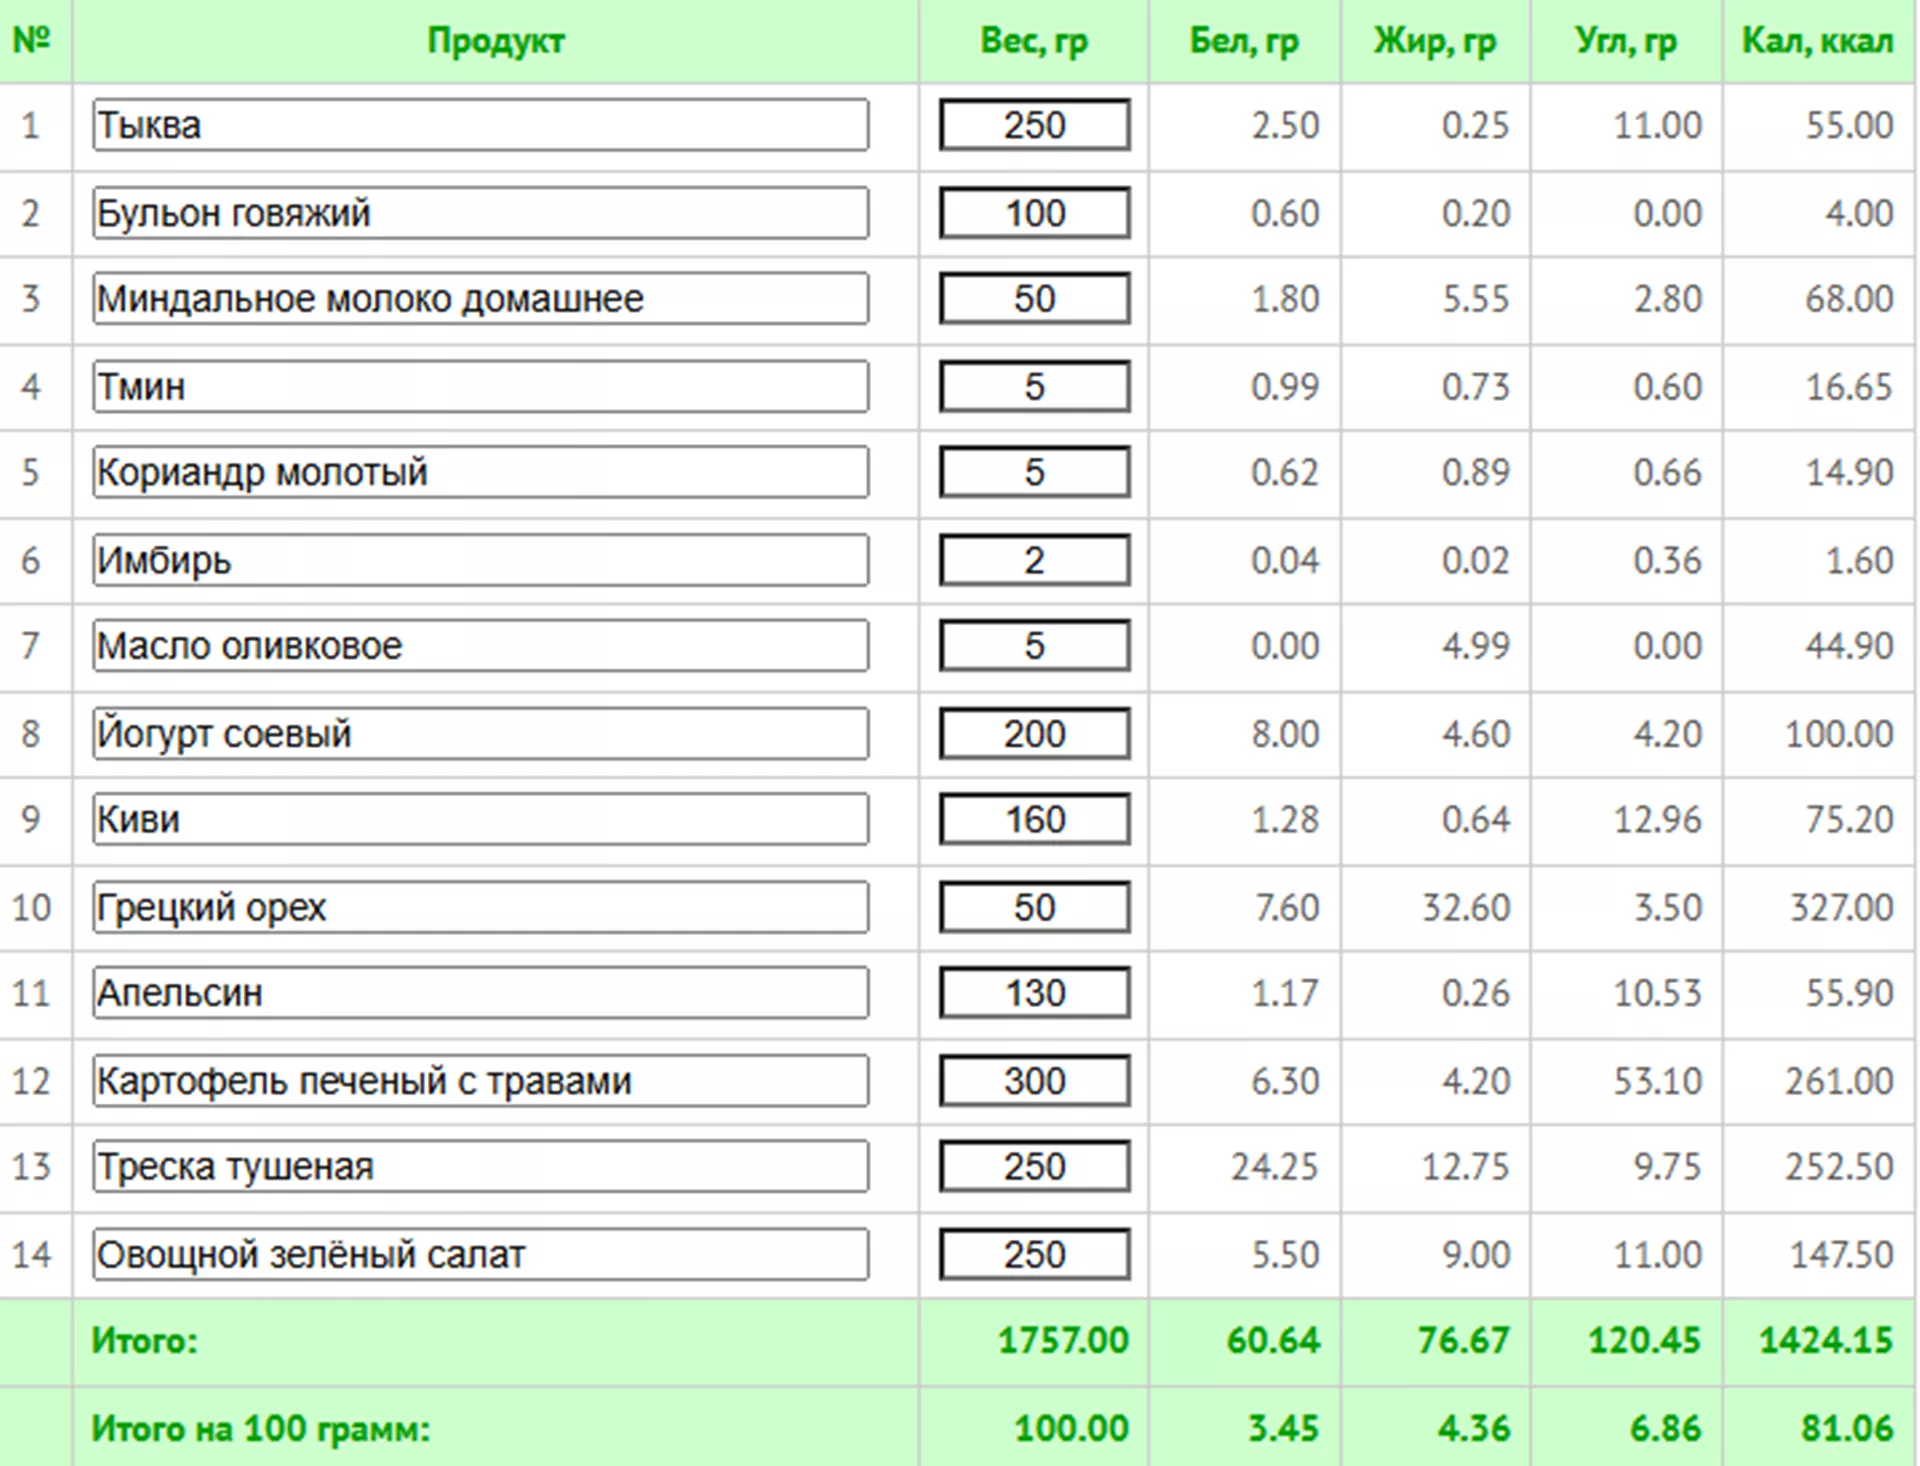The width and height of the screenshot is (1920, 1466).
Task: Click the Продукт column header
Action: point(495,41)
